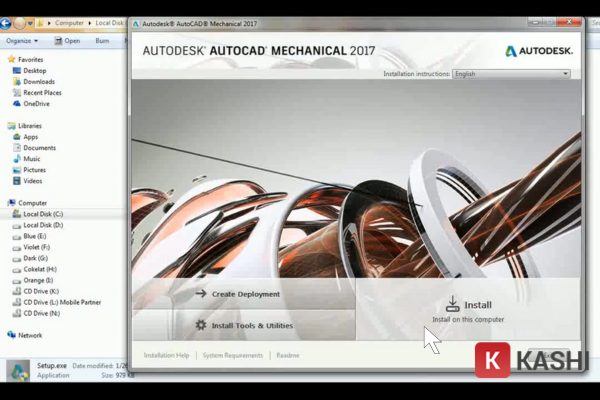Open the Installation instructions language dropdown
600x400 pixels.
tap(565, 74)
